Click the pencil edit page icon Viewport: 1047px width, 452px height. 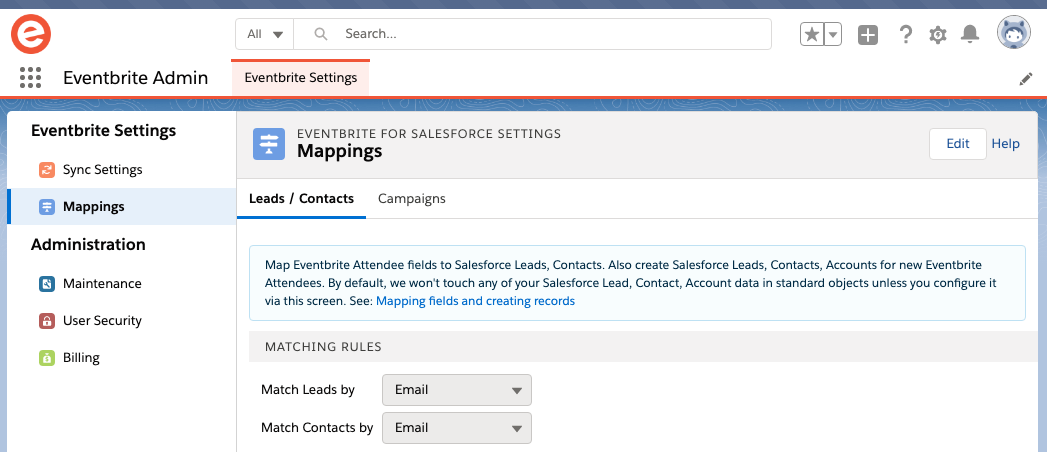[1026, 79]
